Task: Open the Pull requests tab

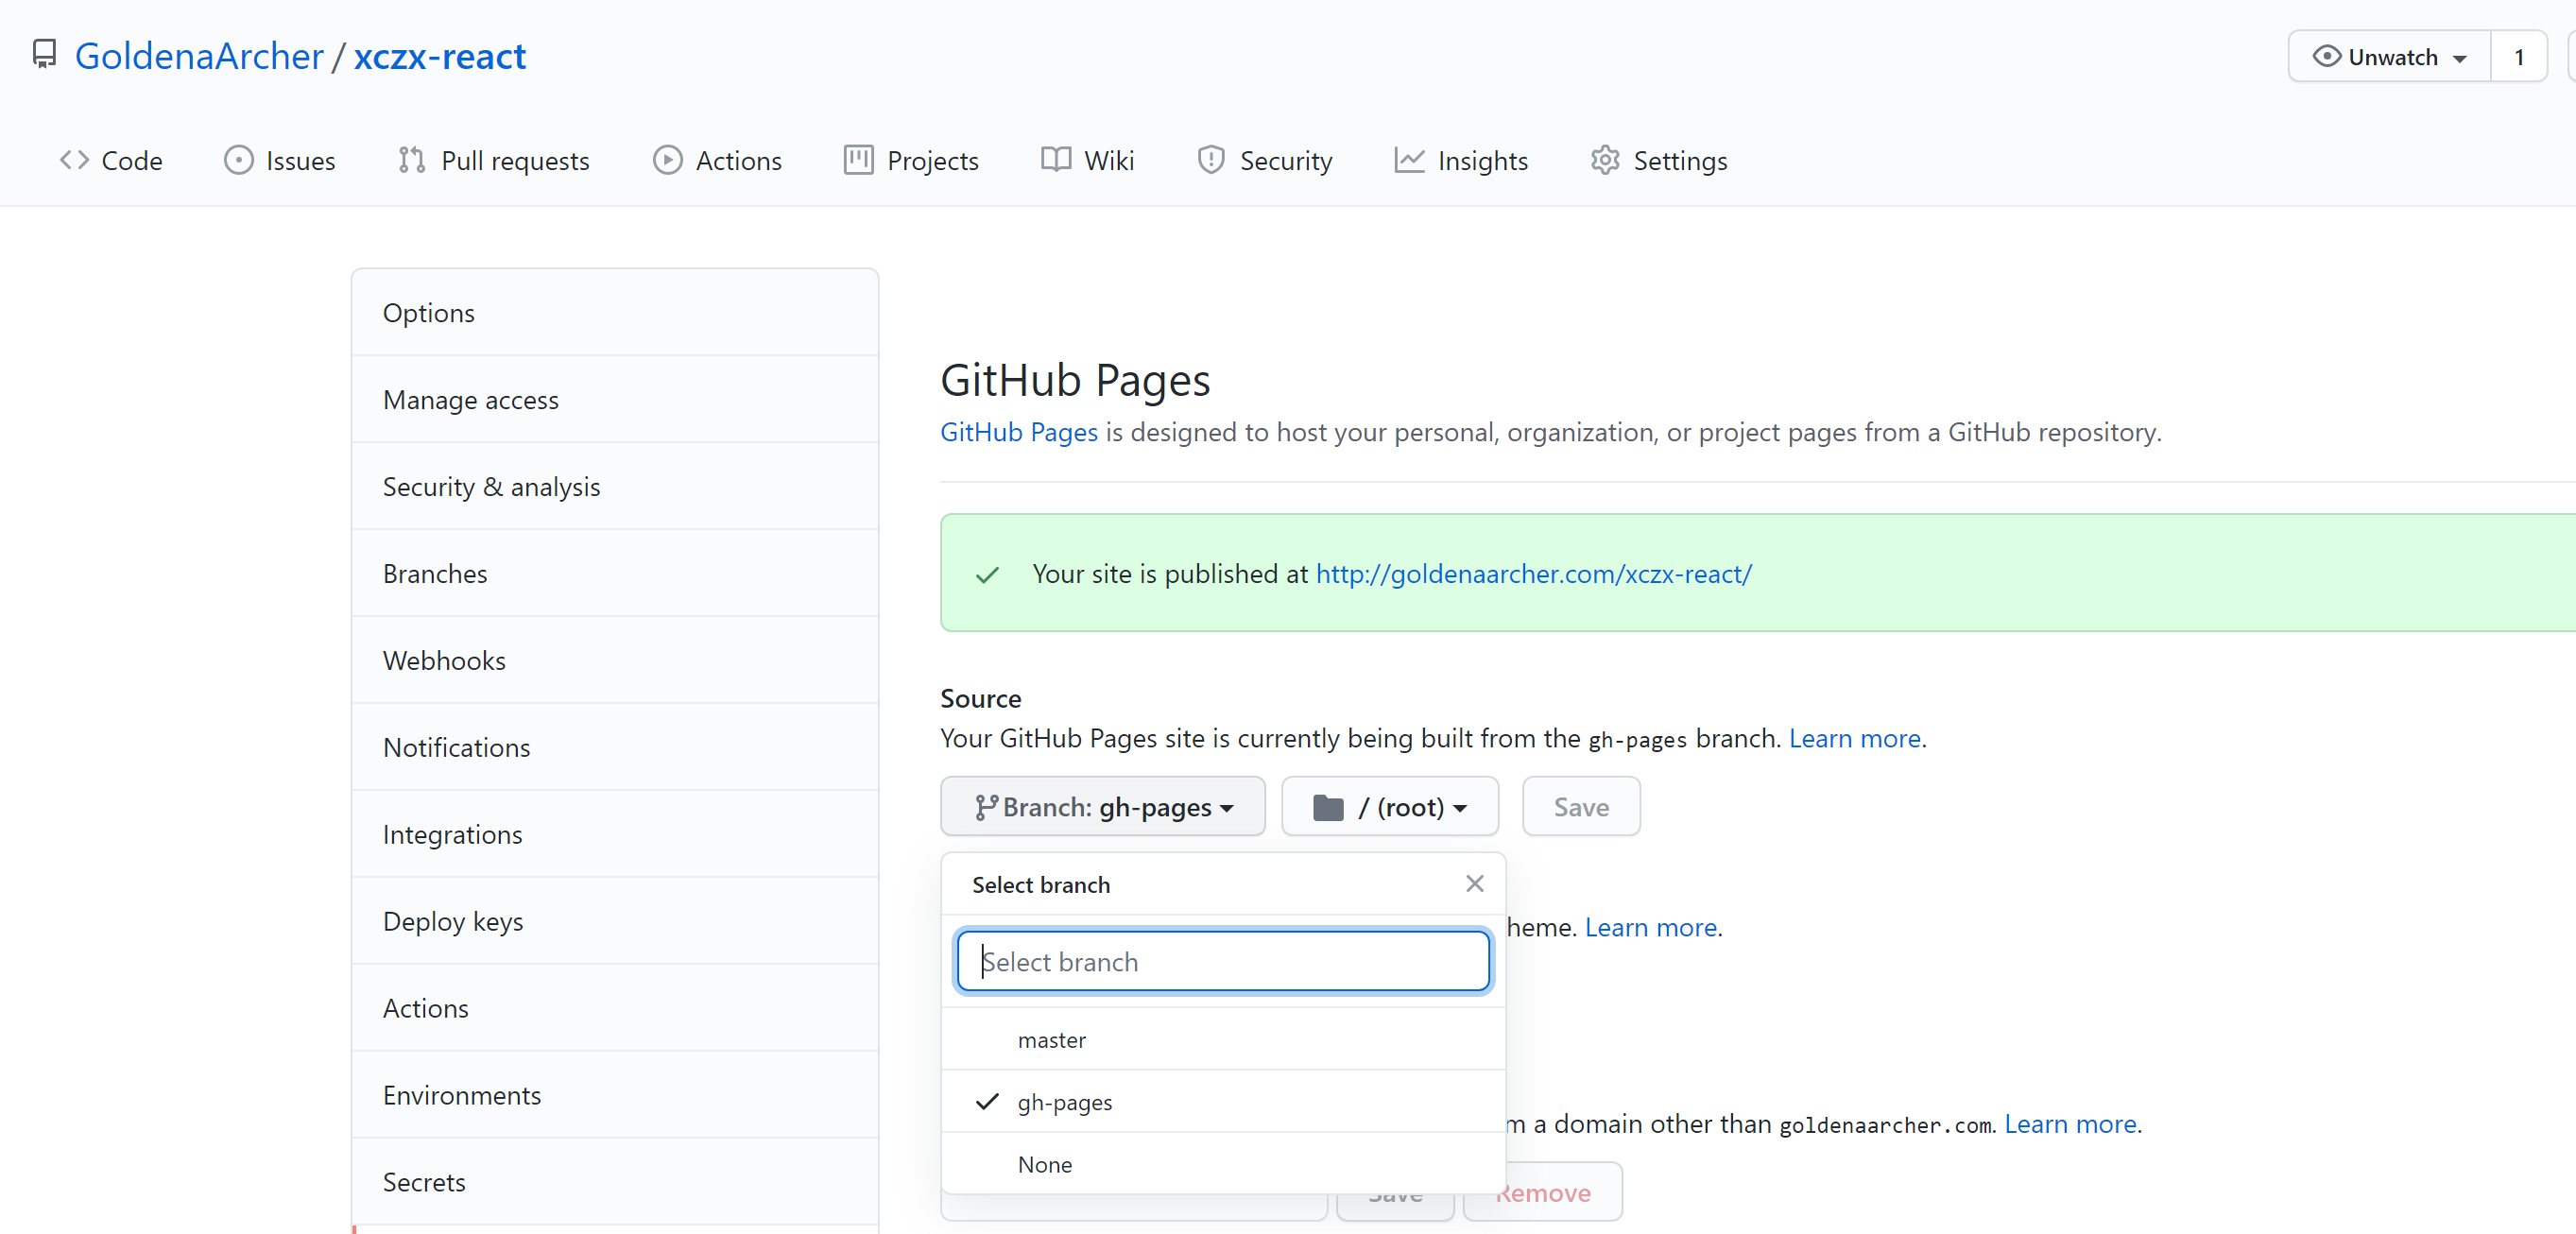Action: click(494, 160)
